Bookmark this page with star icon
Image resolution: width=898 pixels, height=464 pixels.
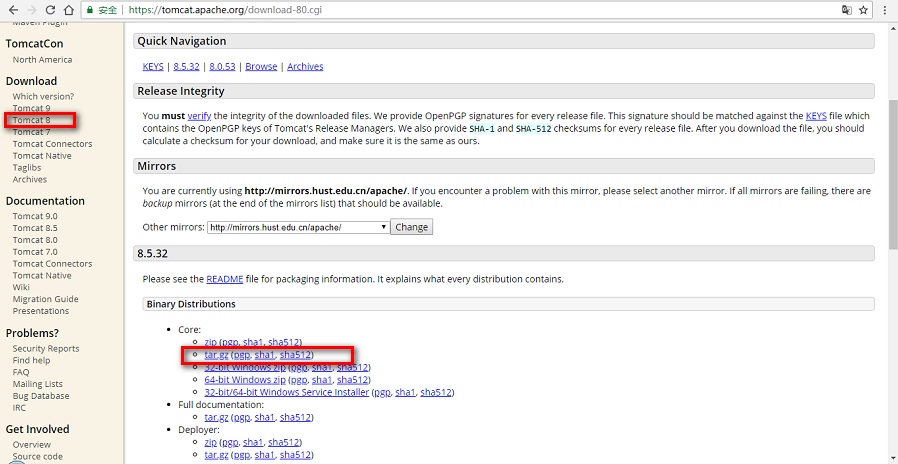tap(863, 10)
